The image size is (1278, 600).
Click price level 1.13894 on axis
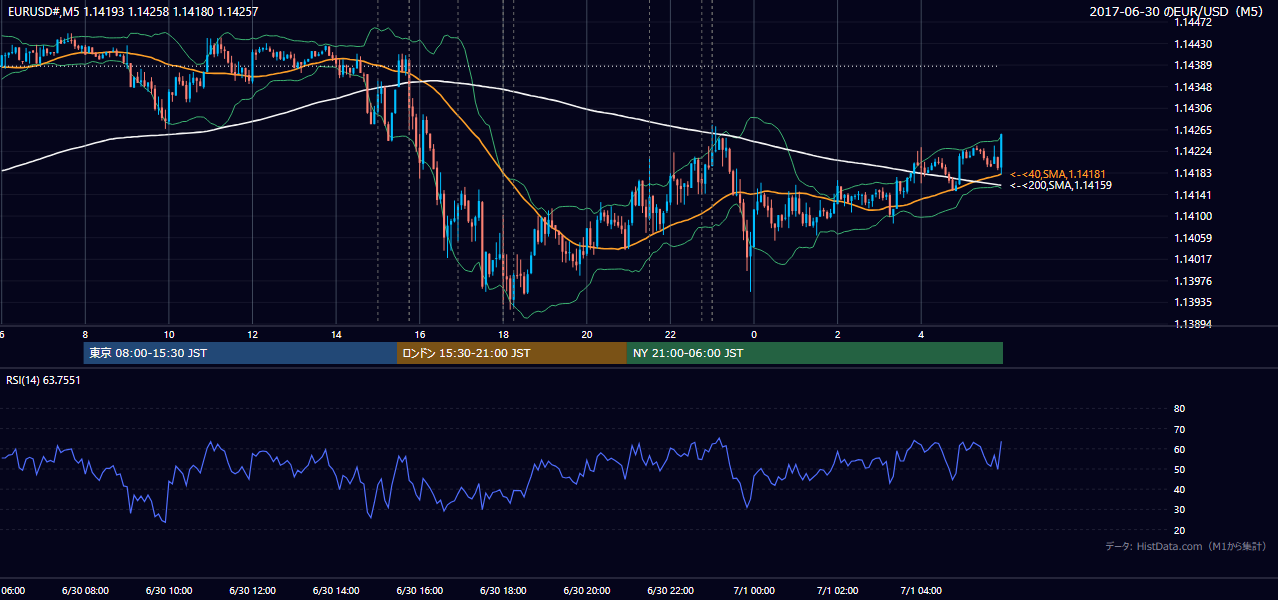(1193, 324)
